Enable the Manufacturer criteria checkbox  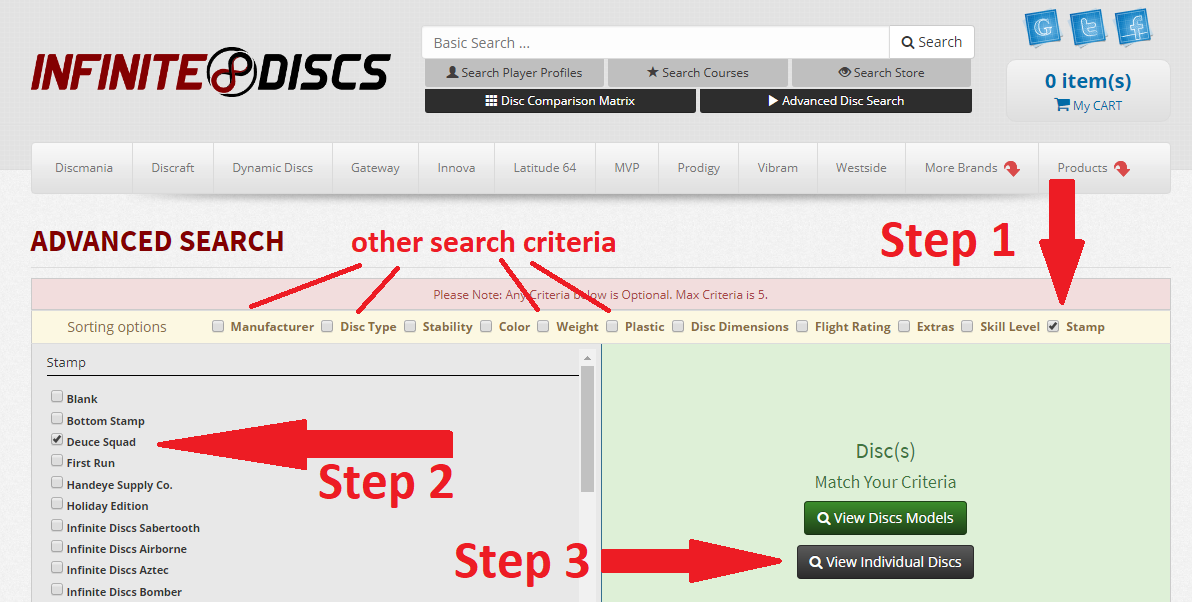tap(218, 326)
